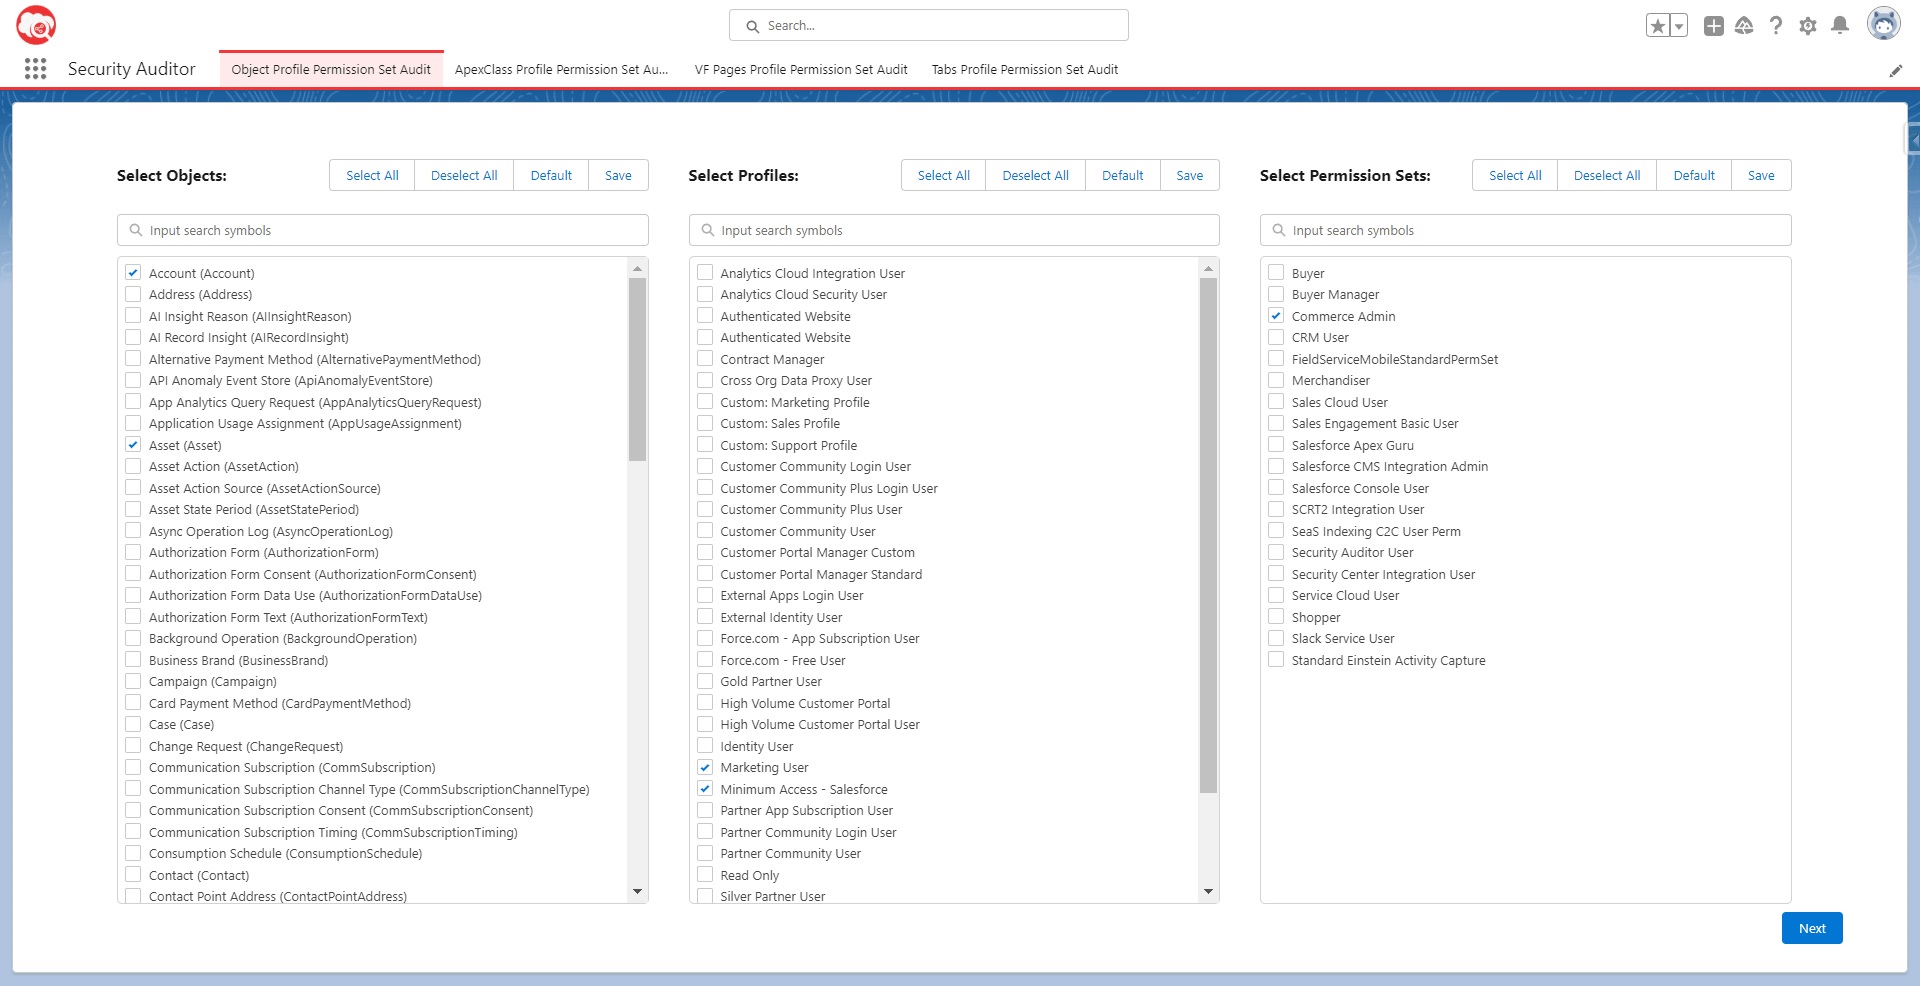Switch to Tabs Profile Permission Set Audit tab
Image resolution: width=1920 pixels, height=986 pixels.
(1025, 69)
